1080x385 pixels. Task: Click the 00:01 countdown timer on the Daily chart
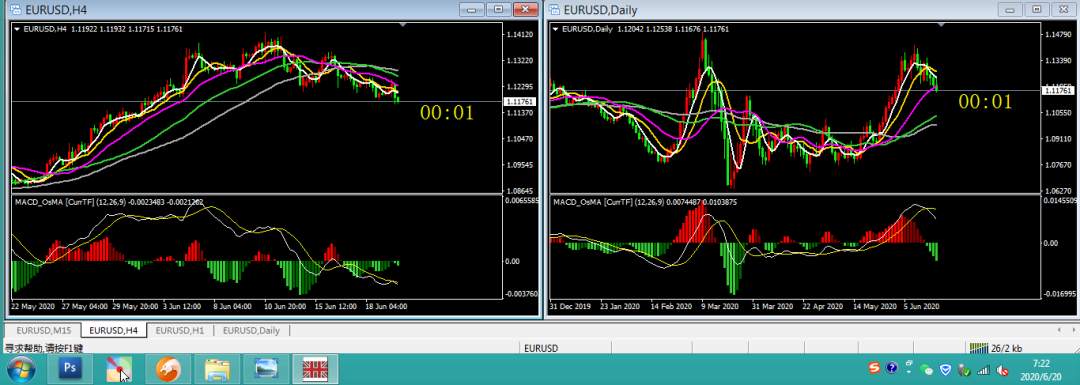(986, 102)
